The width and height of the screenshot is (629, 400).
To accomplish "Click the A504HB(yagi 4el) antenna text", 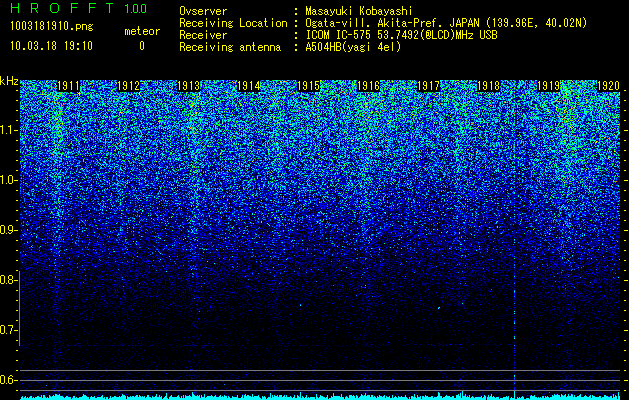I will (x=353, y=47).
